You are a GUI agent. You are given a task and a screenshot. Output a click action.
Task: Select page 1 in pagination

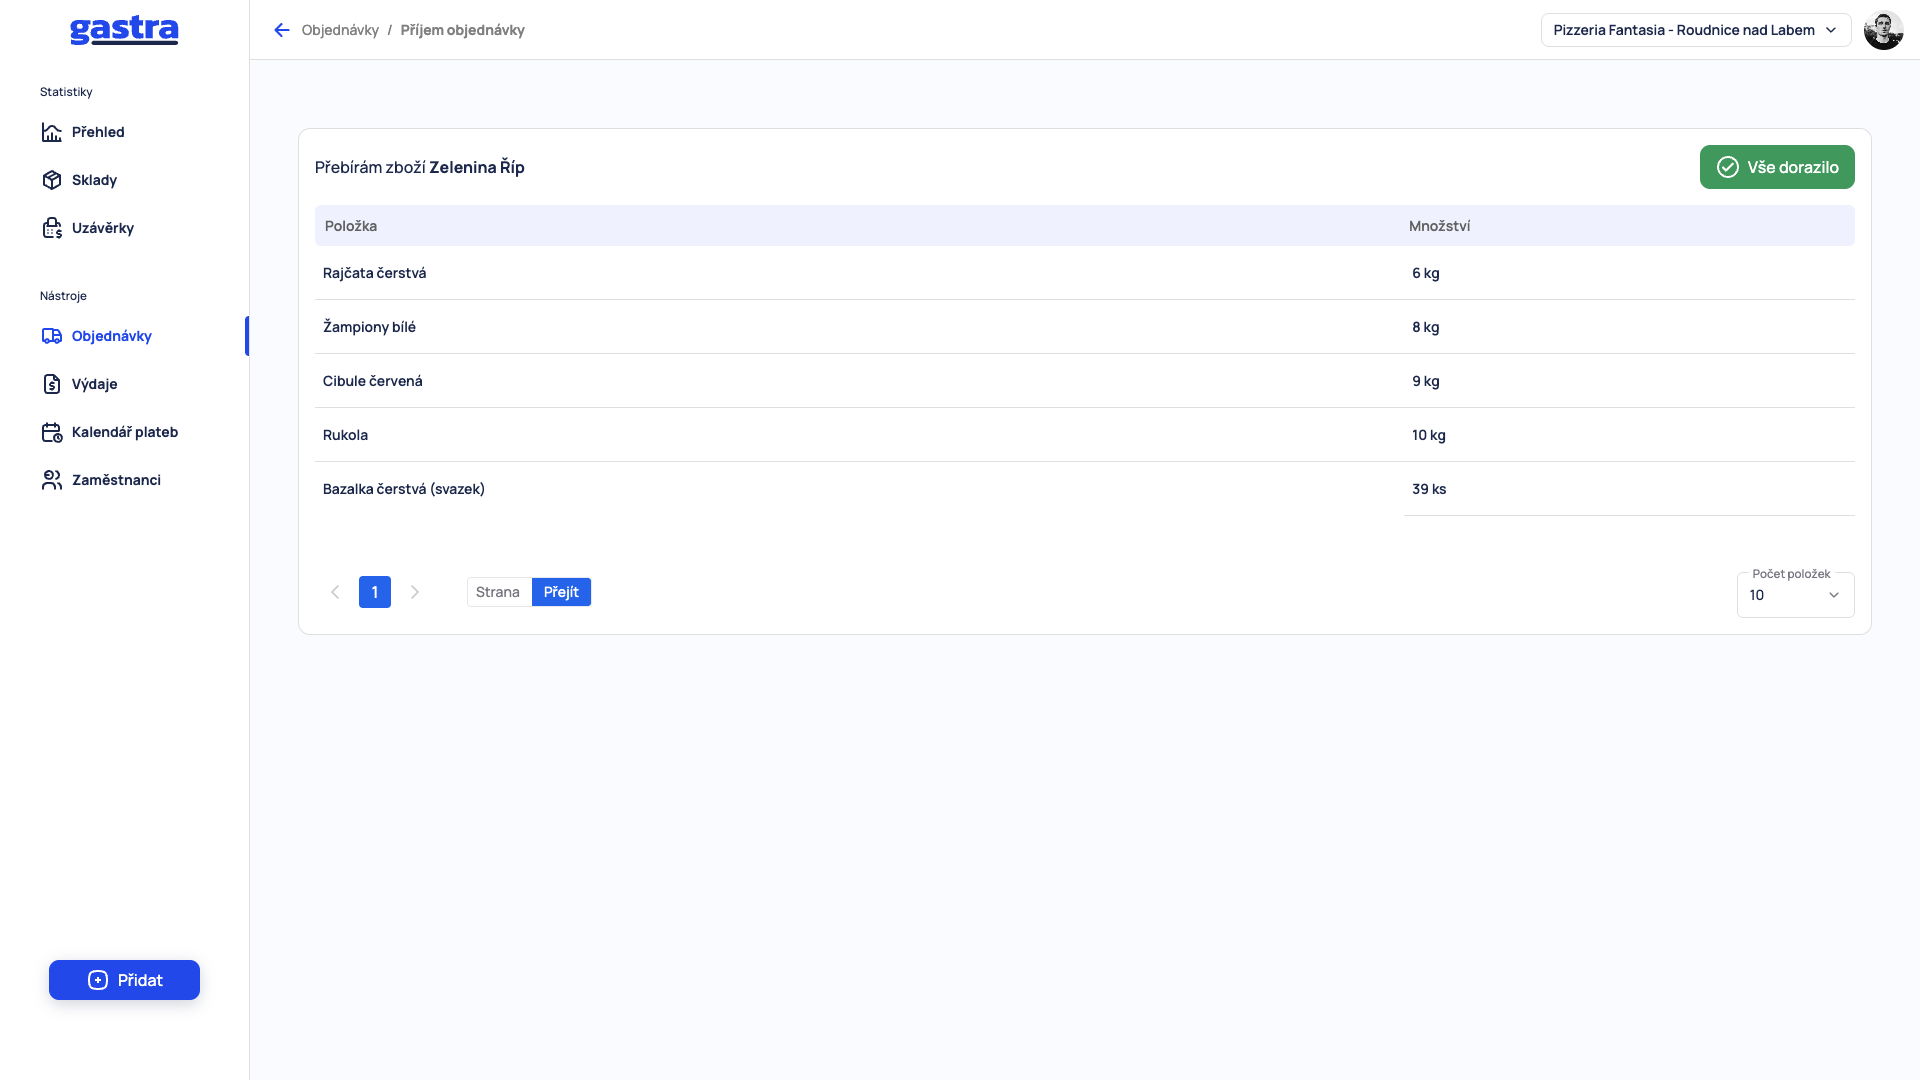pos(375,592)
